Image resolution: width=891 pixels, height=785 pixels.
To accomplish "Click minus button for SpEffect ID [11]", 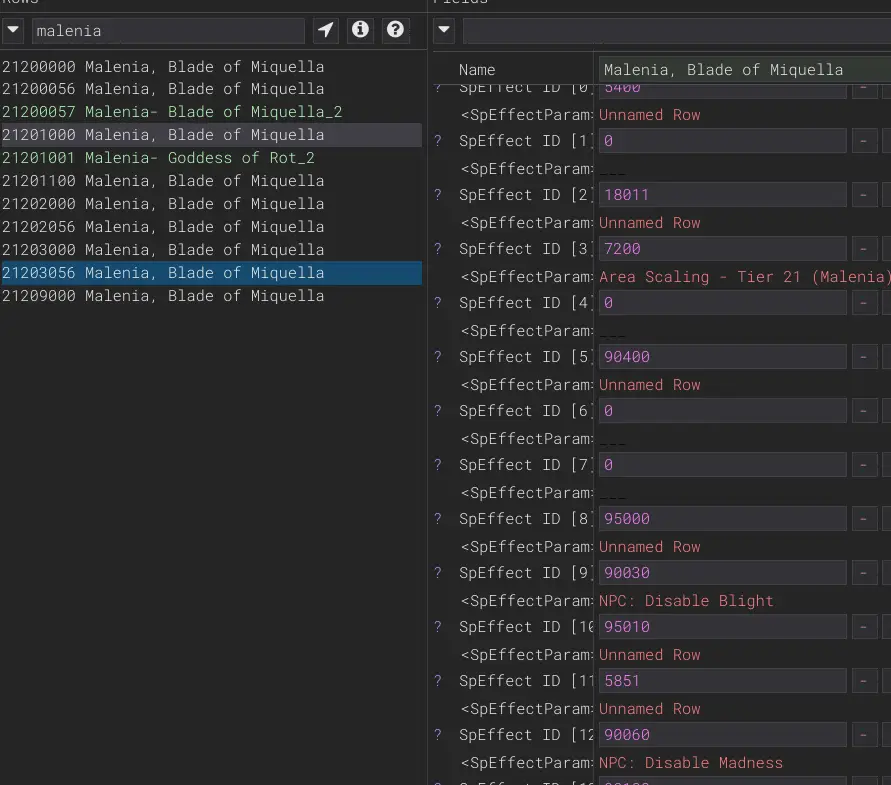I will pyautogui.click(x=864, y=681).
